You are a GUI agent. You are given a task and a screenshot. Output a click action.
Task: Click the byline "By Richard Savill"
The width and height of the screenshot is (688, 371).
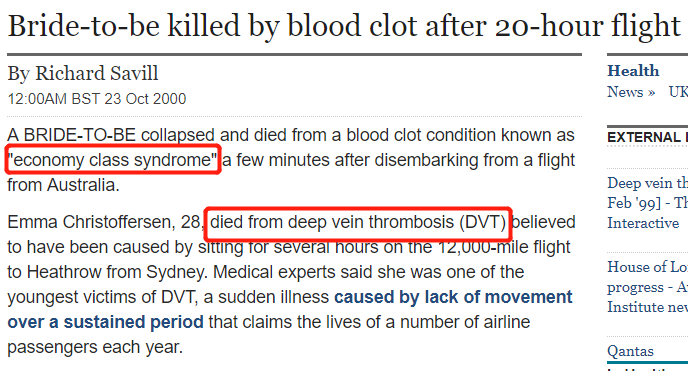[x=83, y=74]
